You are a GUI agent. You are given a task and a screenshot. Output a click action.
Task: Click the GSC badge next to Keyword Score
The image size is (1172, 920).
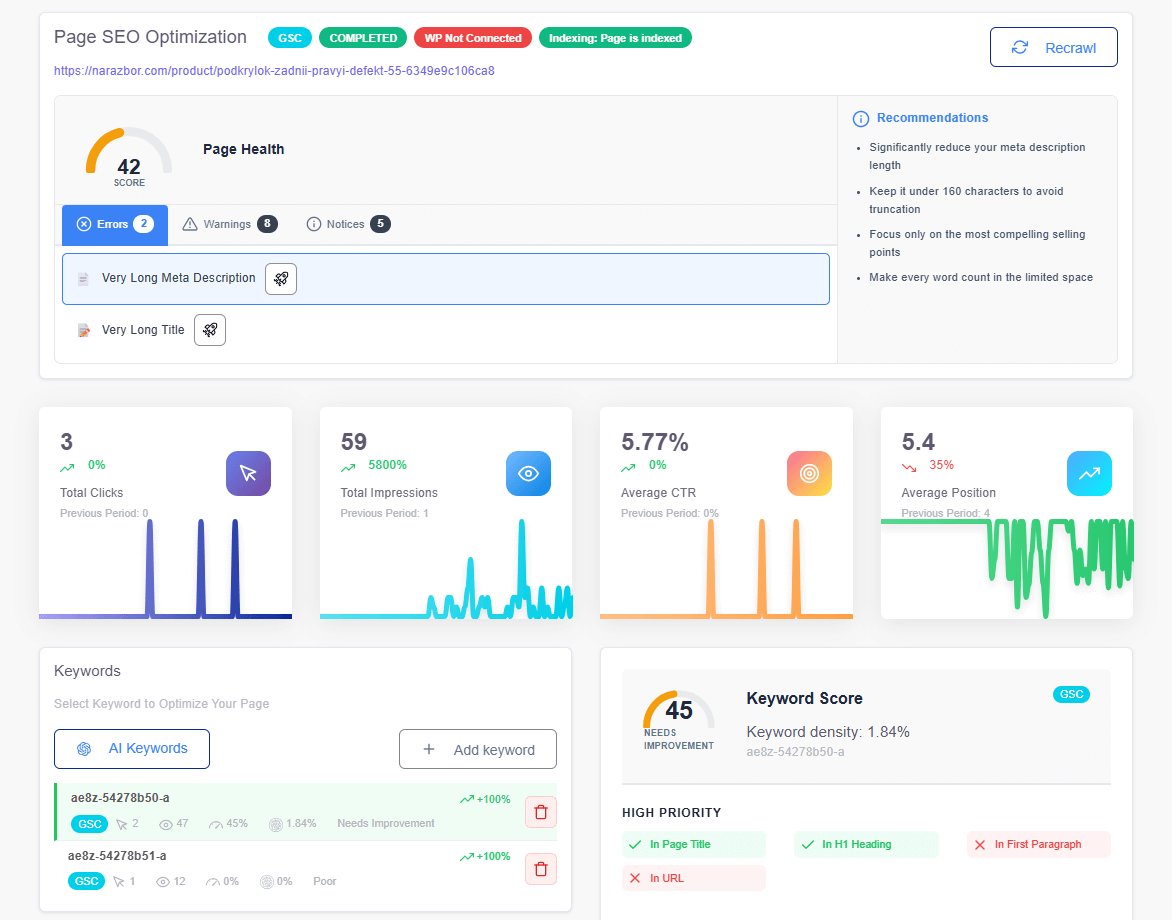[1071, 694]
